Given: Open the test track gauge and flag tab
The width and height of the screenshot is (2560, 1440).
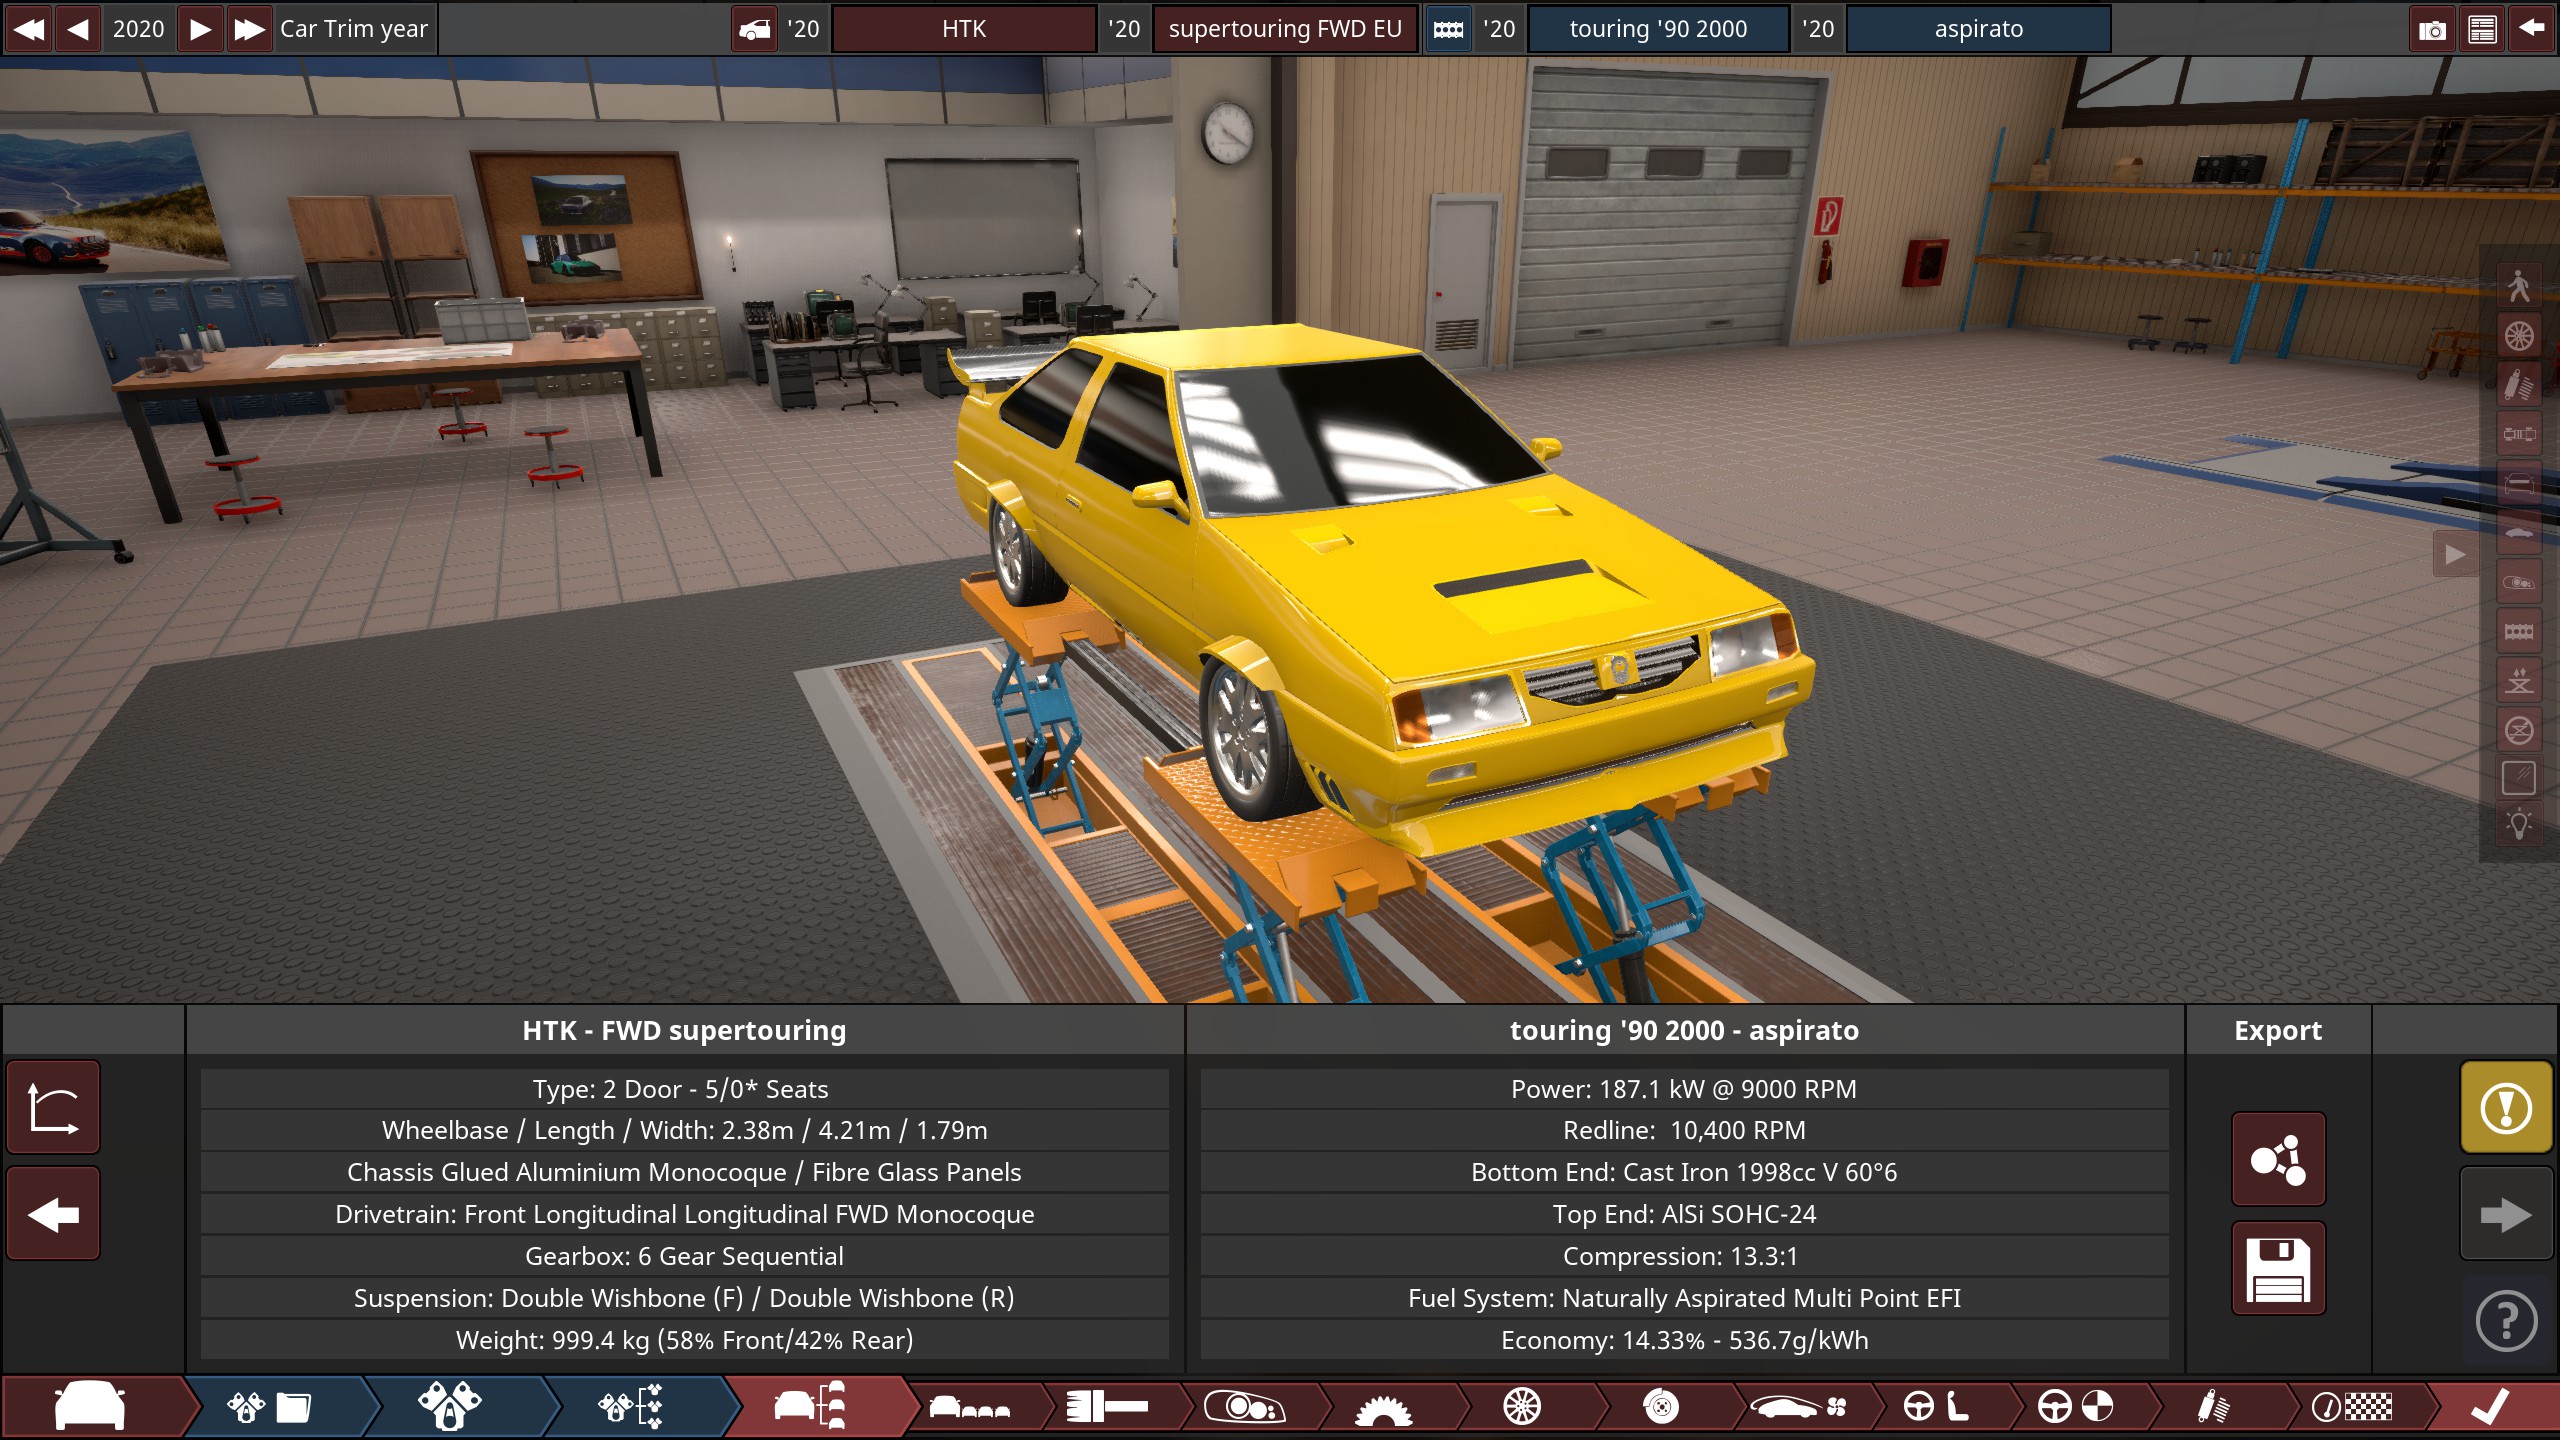Looking at the screenshot, I should coord(2352,1407).
